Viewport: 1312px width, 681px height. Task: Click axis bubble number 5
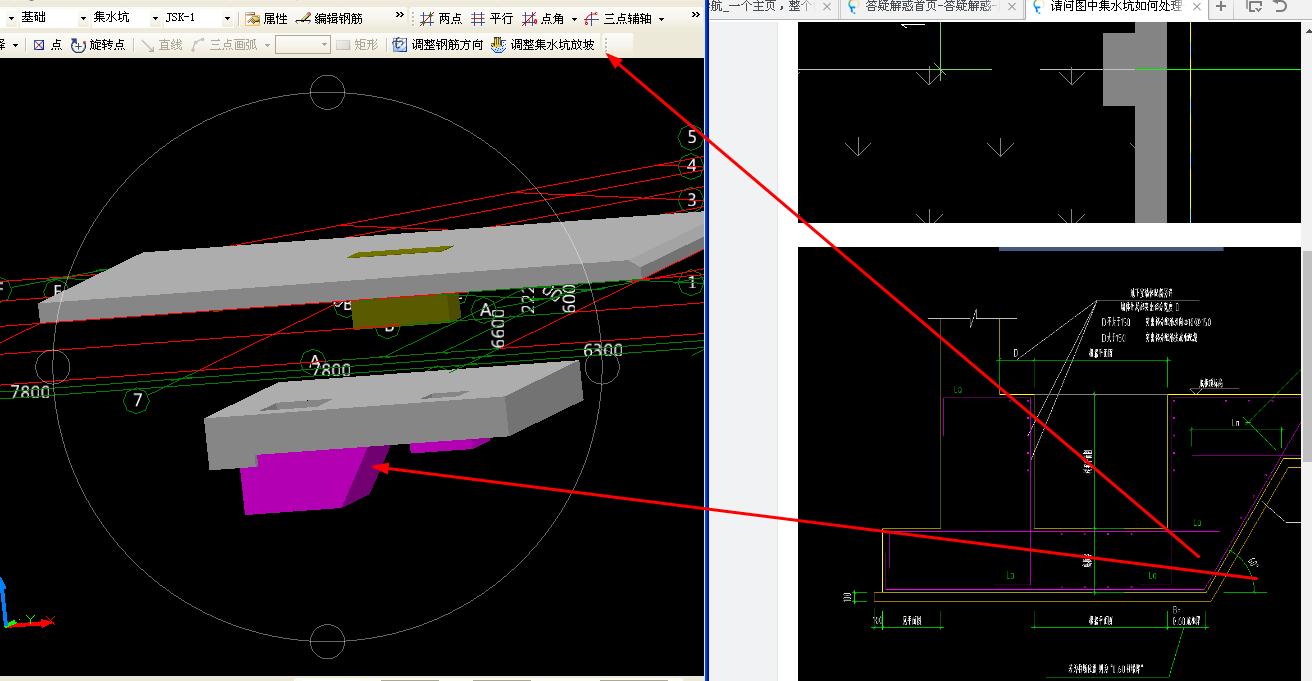coord(691,137)
